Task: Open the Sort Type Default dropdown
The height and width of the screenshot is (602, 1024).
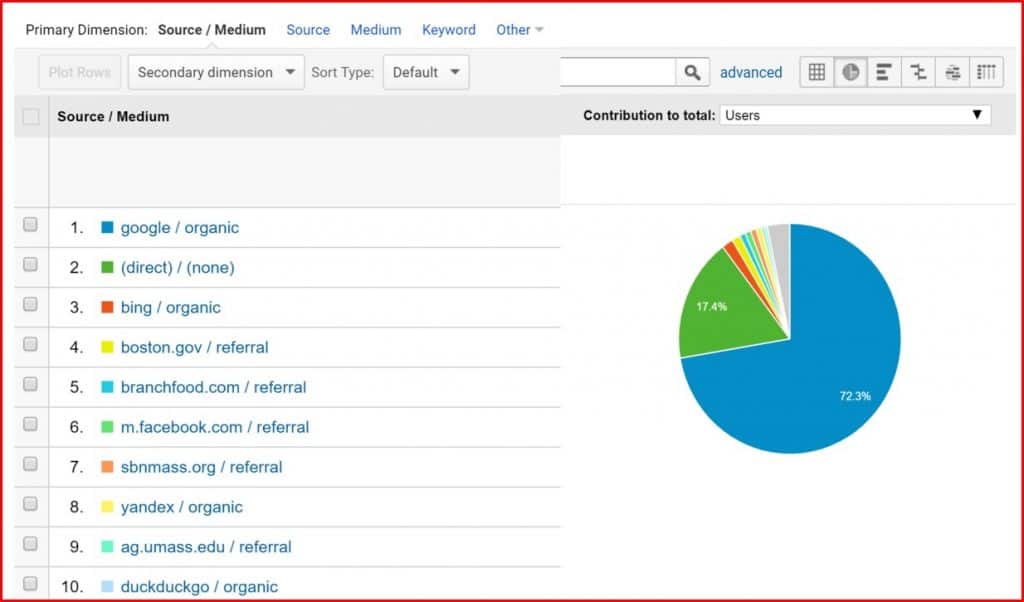Action: 427,72
